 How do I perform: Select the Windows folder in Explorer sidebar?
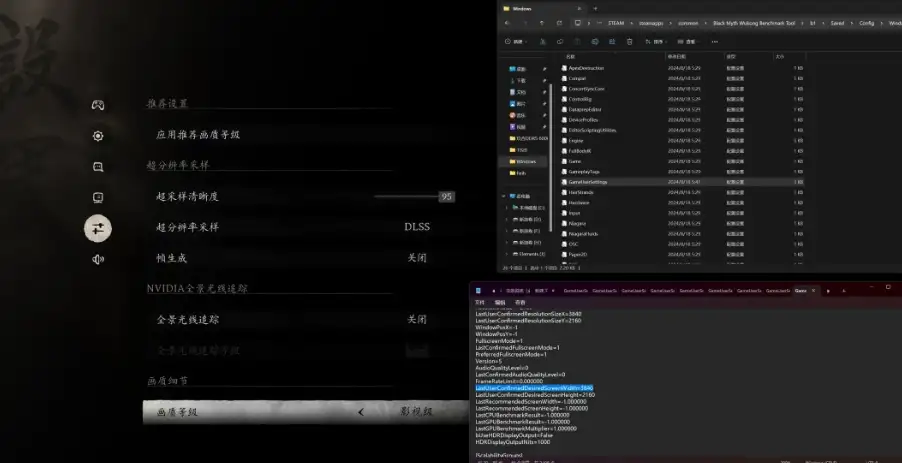click(525, 162)
